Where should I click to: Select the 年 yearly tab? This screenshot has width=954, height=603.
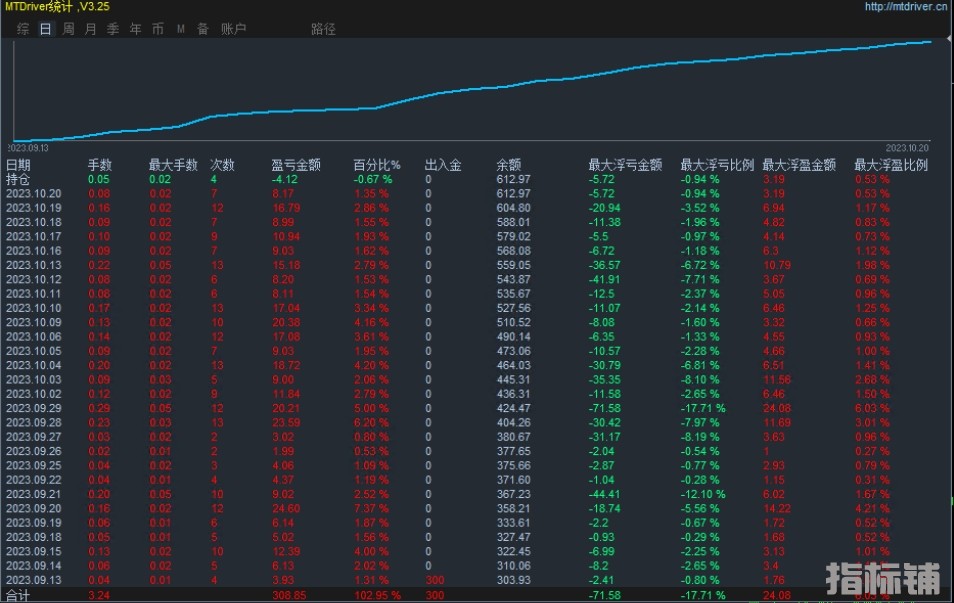(136, 29)
